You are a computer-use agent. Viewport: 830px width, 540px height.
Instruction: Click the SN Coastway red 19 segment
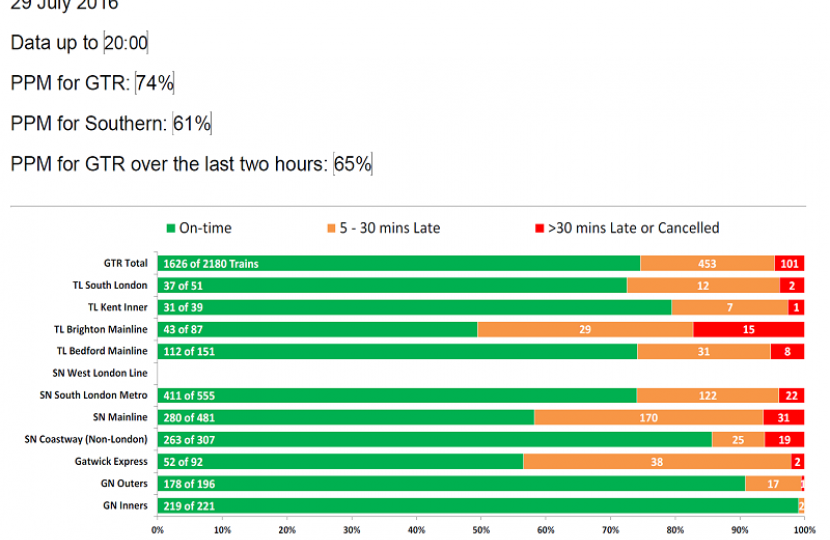coord(784,440)
